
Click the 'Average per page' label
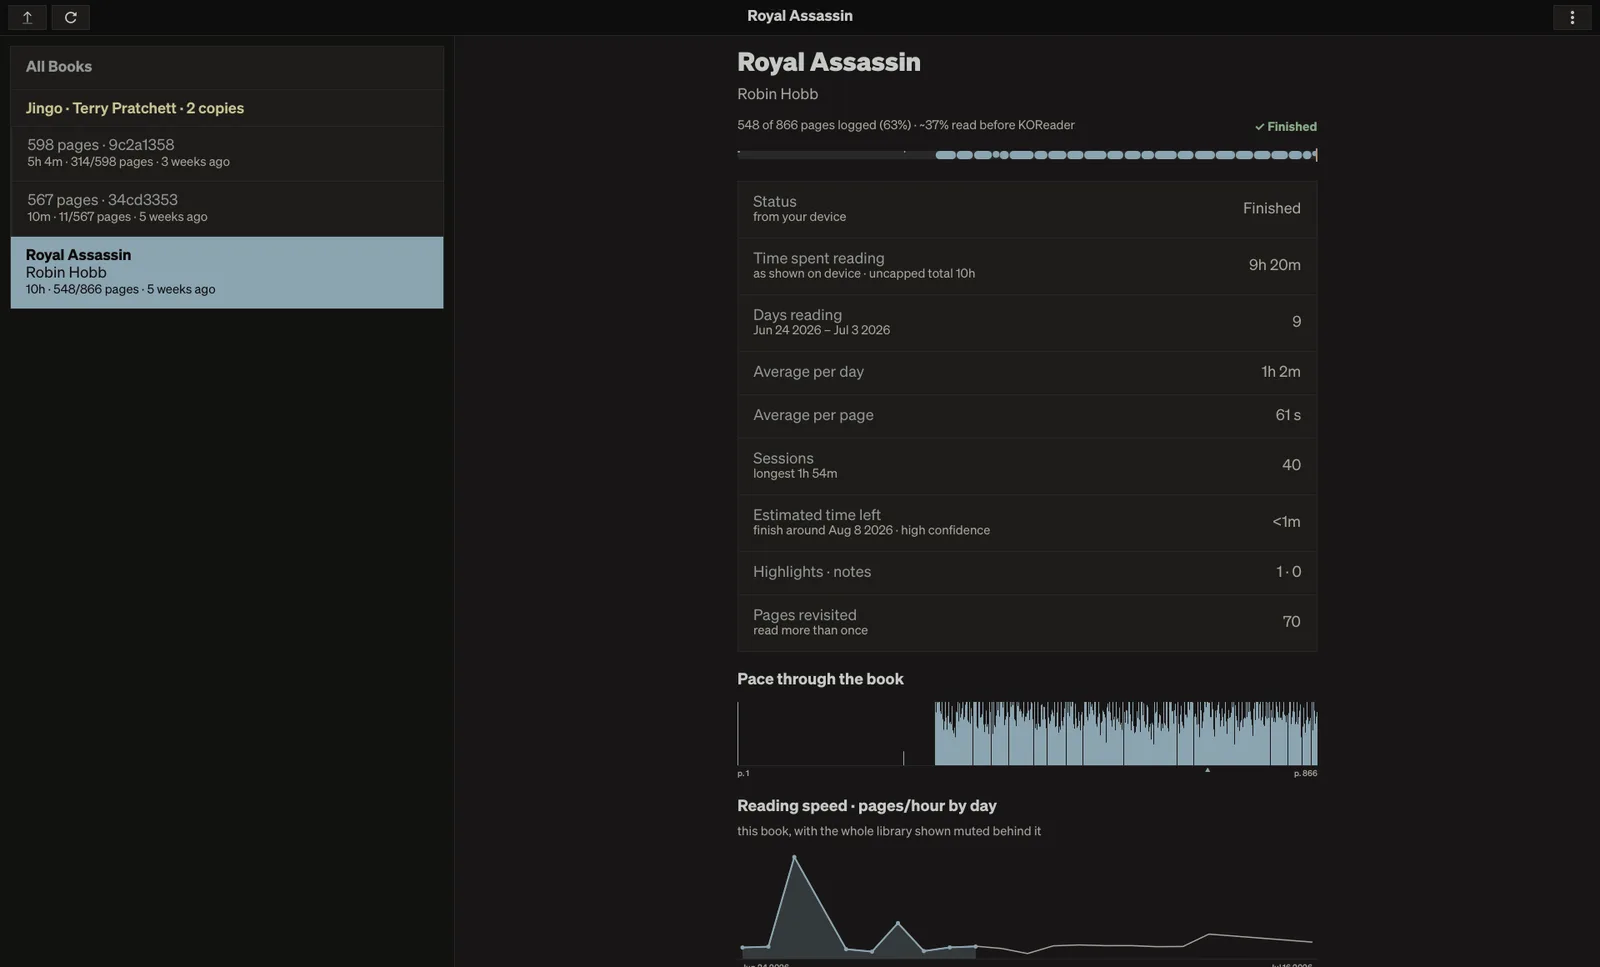813,415
